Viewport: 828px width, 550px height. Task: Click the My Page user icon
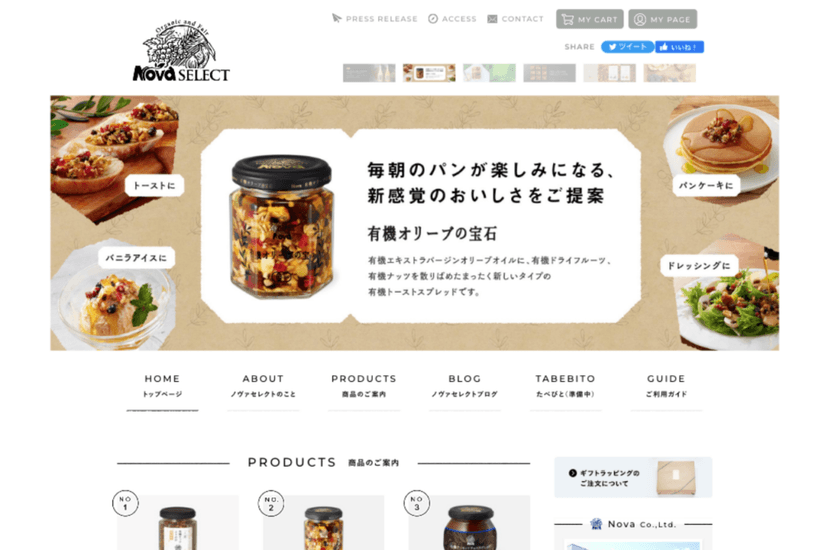coord(639,20)
